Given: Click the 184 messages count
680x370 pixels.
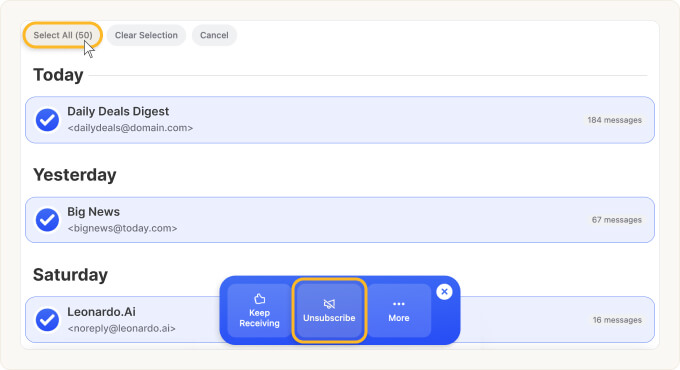Looking at the screenshot, I should pyautogui.click(x=615, y=120).
